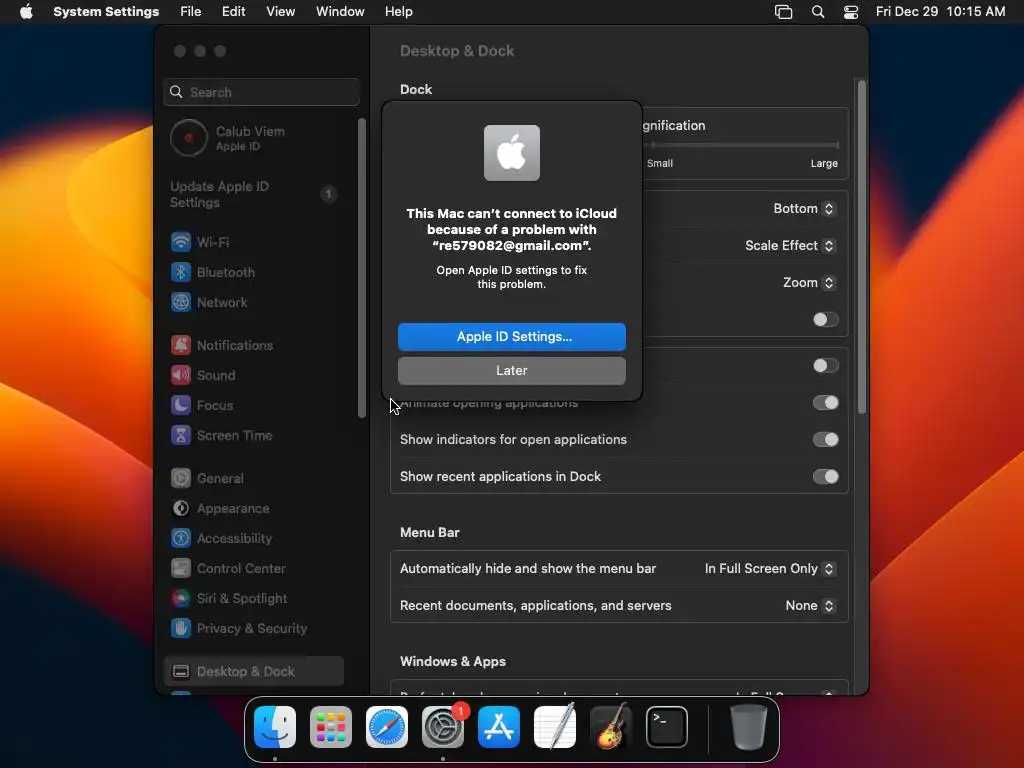Toggle Show indicators for open applications
Viewport: 1024px width, 768px height.
(x=825, y=440)
